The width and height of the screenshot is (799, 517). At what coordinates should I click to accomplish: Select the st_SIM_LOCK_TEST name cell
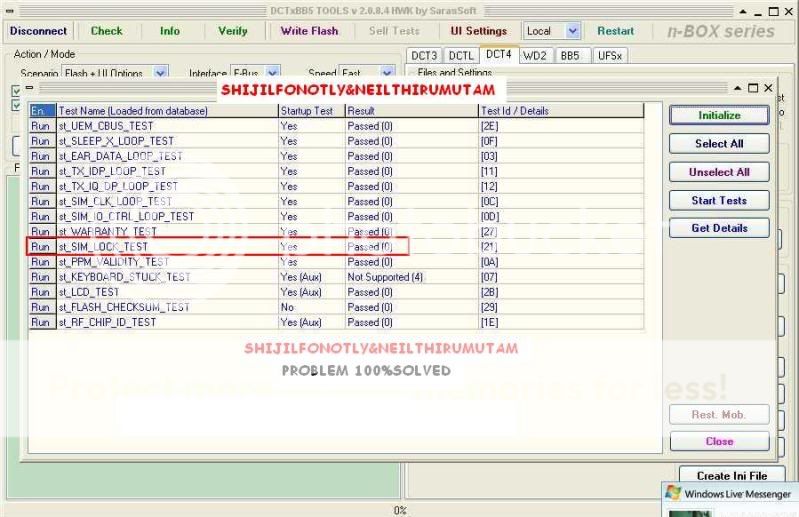pos(167,247)
